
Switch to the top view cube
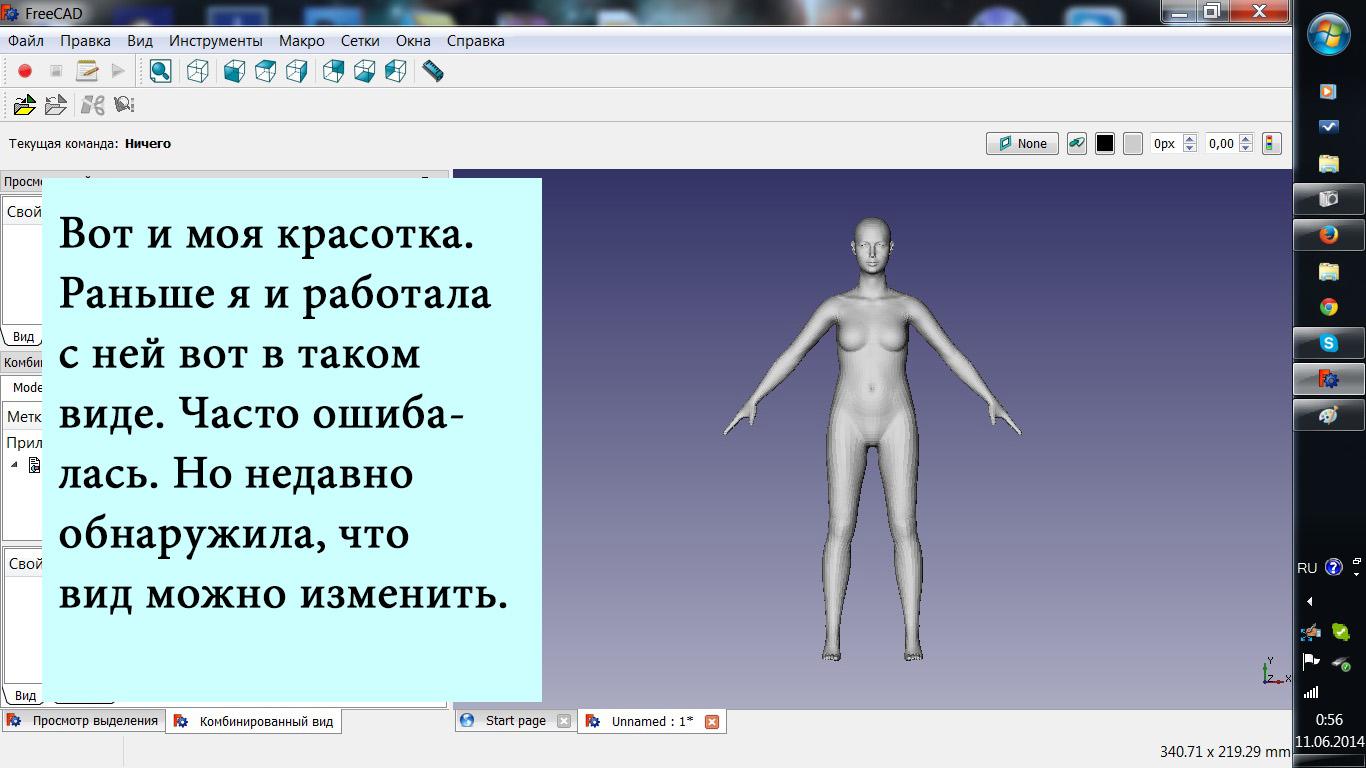tap(265, 71)
